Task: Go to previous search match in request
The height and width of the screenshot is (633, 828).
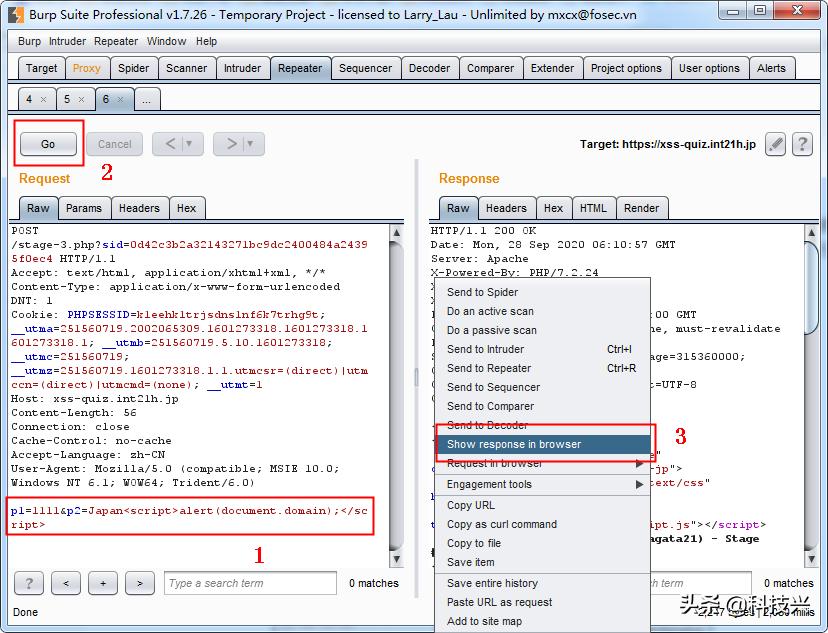Action: (66, 583)
